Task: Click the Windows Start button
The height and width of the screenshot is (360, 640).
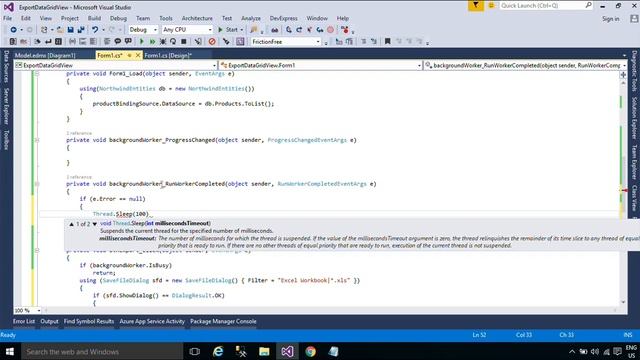Action: 10,351
